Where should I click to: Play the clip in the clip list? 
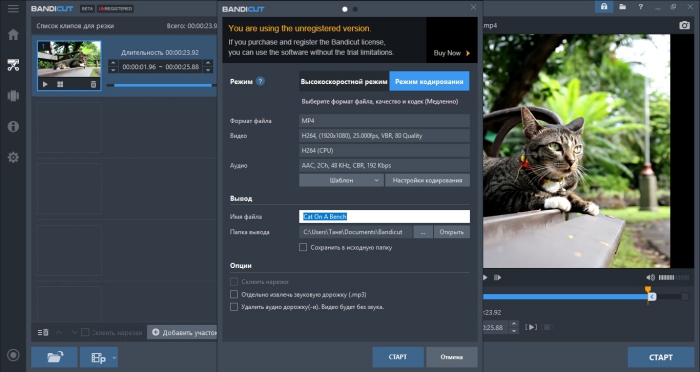pos(45,84)
